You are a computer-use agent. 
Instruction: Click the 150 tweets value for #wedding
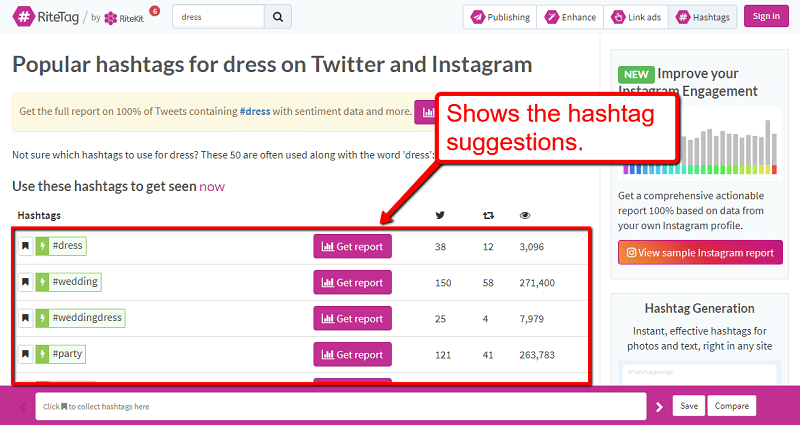(x=443, y=283)
